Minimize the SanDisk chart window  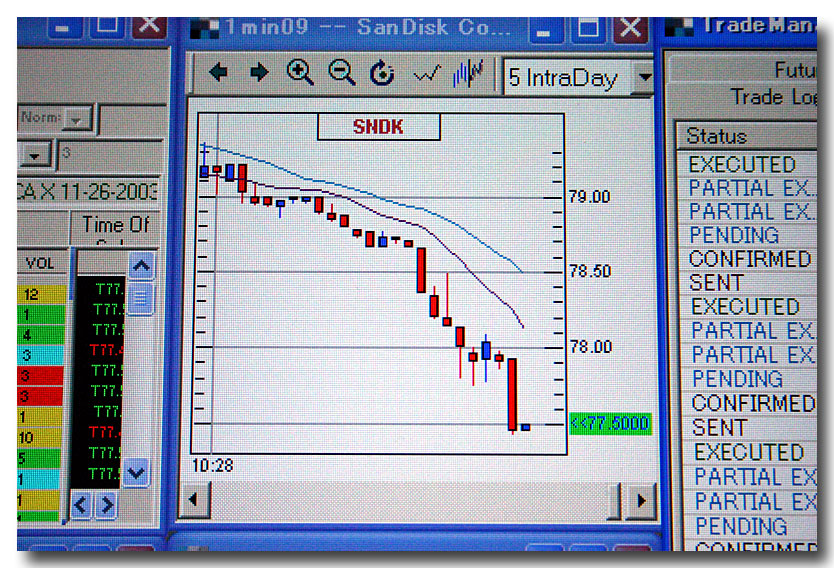(546, 30)
